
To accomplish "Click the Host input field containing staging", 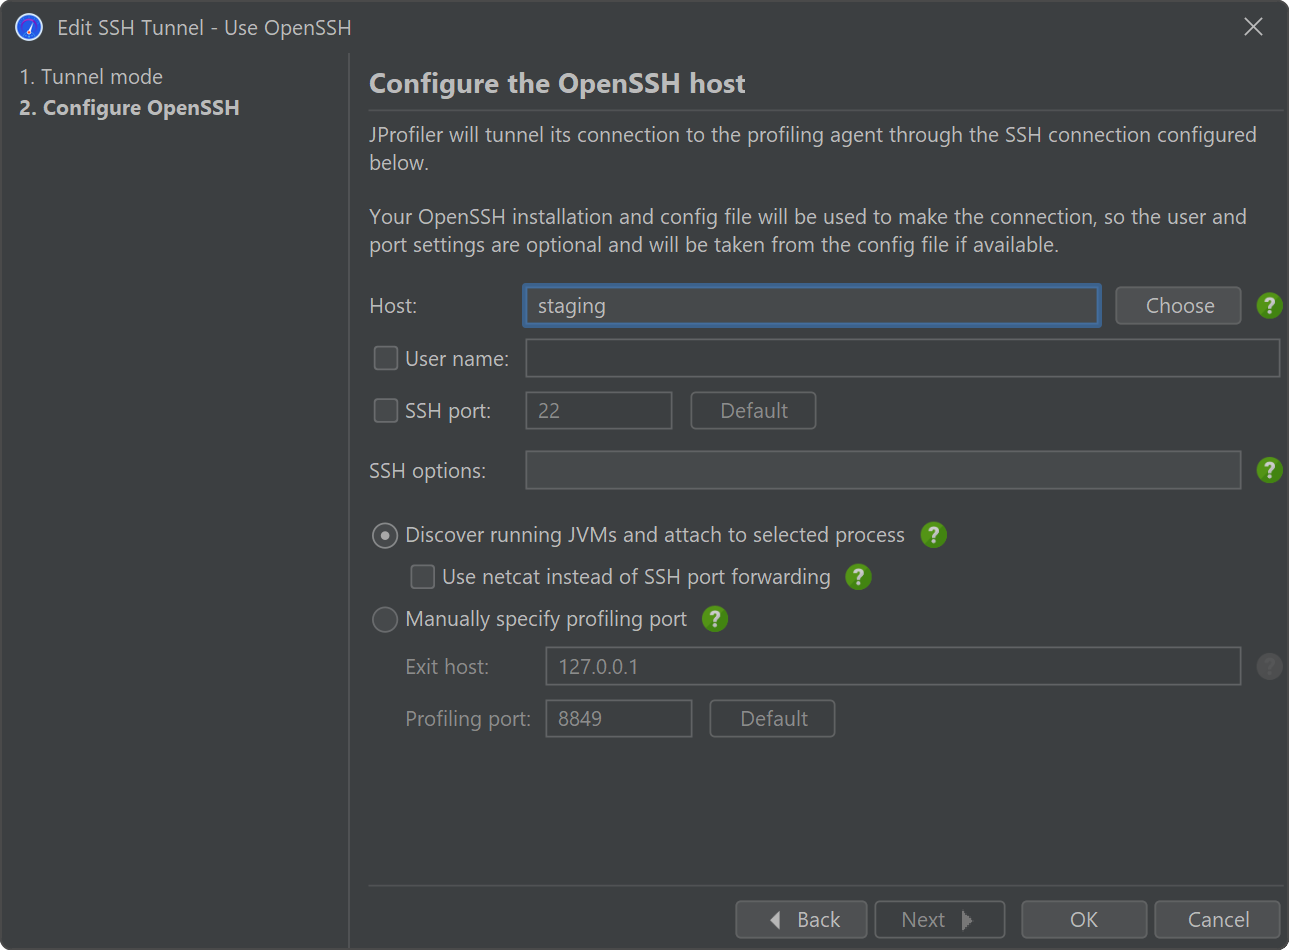I will [x=811, y=306].
